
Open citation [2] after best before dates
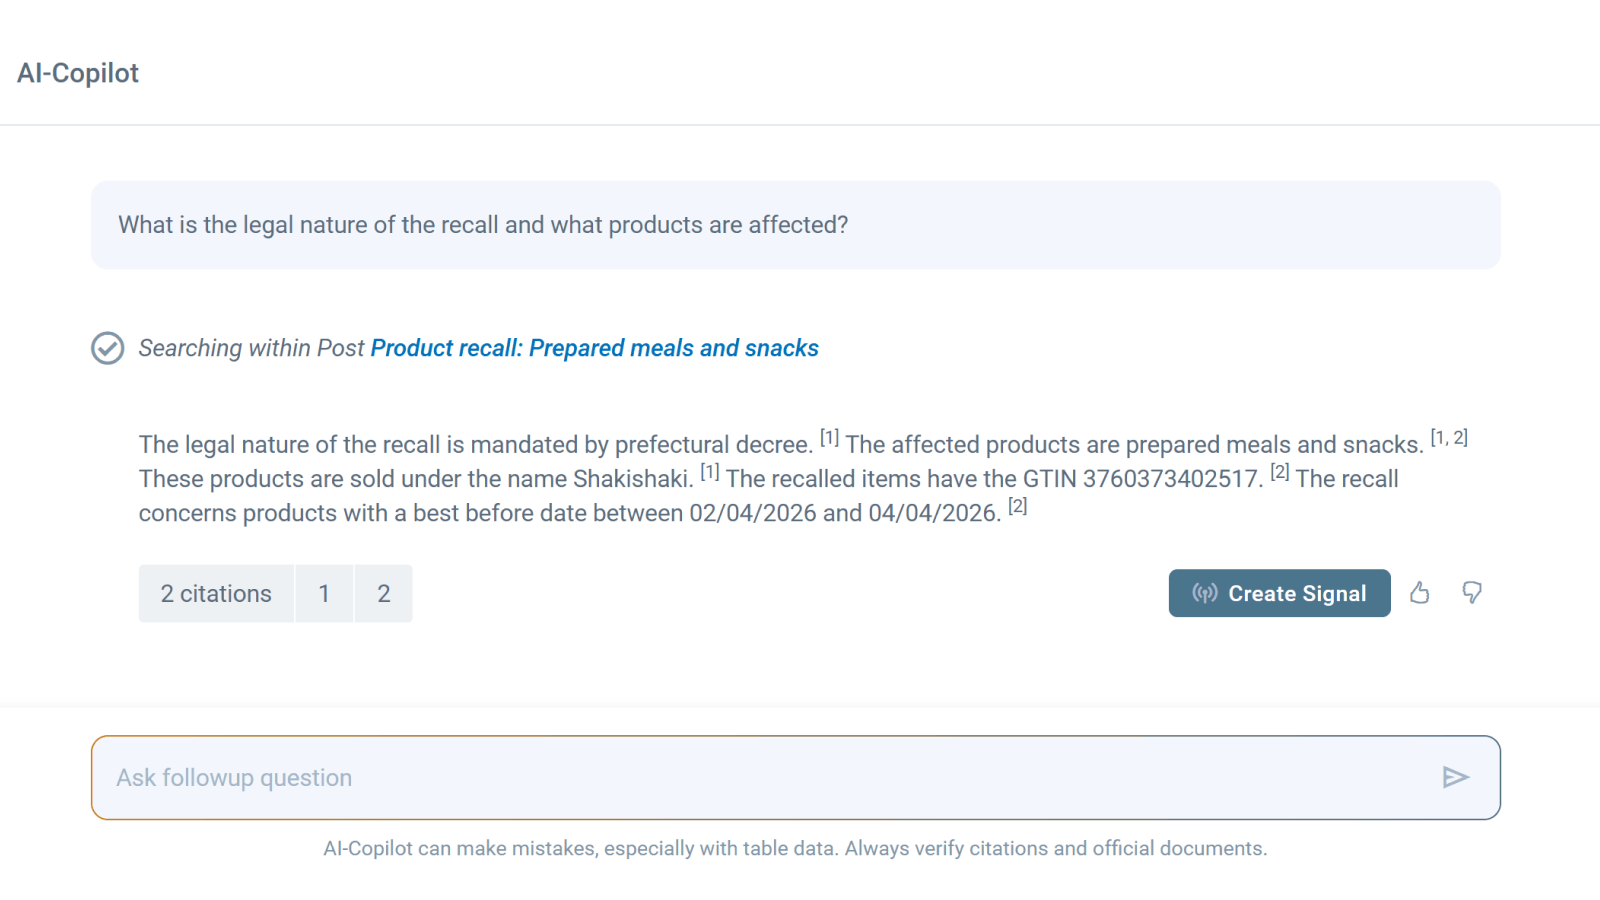coord(1017,506)
